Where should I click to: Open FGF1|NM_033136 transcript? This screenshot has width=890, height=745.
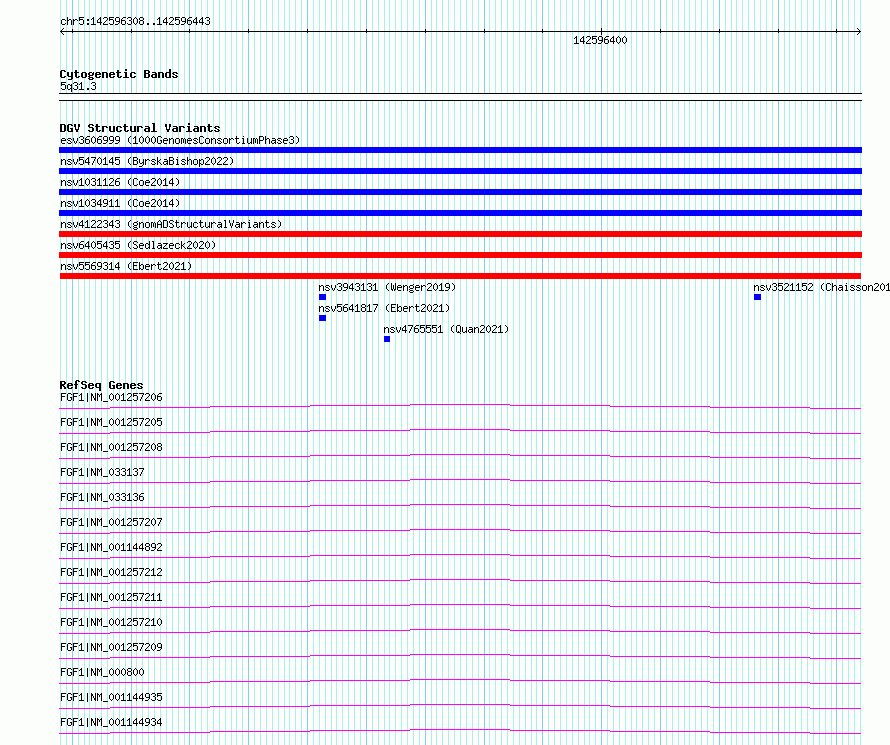(x=102, y=497)
